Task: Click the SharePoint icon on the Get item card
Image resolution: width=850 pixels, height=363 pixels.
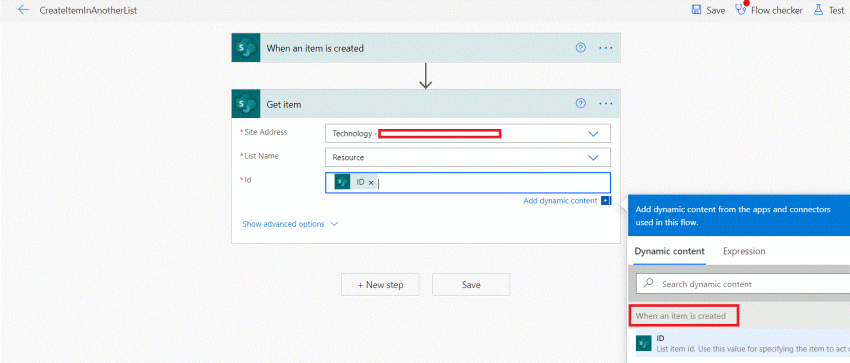Action: coord(246,103)
